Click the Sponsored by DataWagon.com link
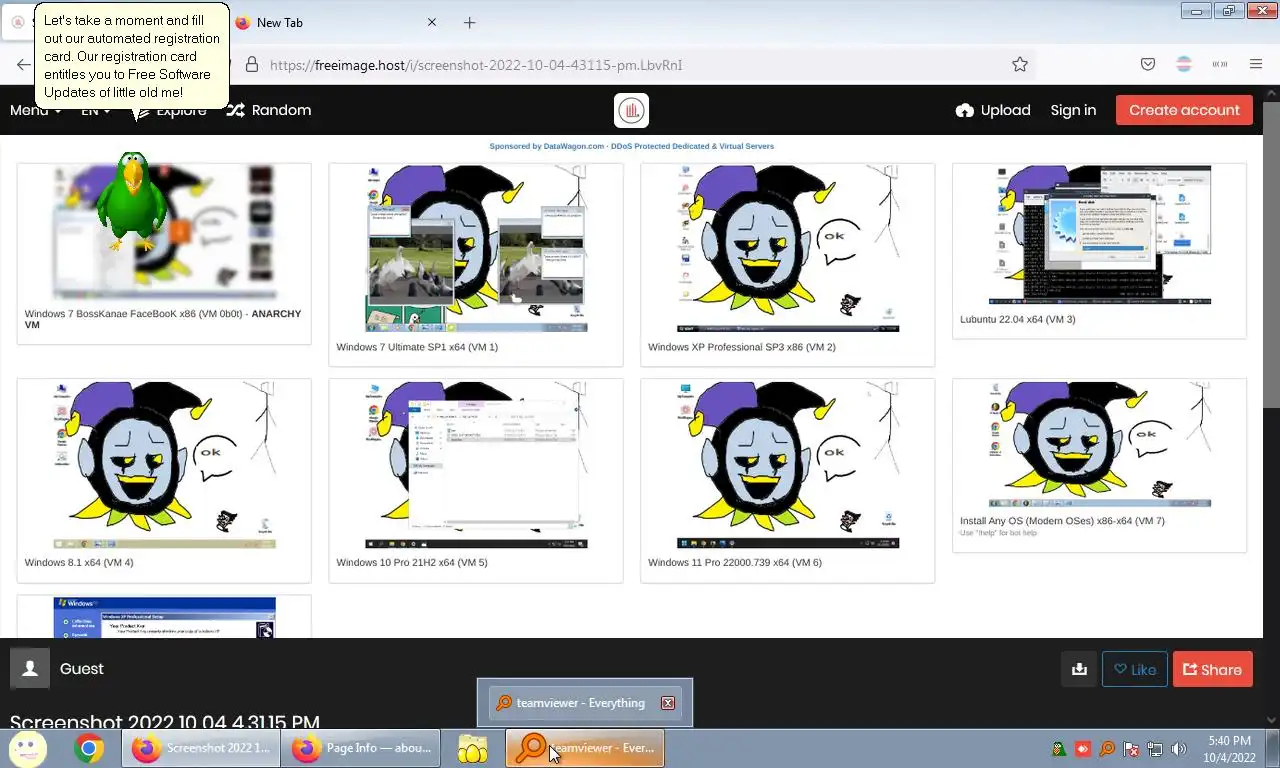The height and width of the screenshot is (768, 1280). pyautogui.click(x=631, y=146)
